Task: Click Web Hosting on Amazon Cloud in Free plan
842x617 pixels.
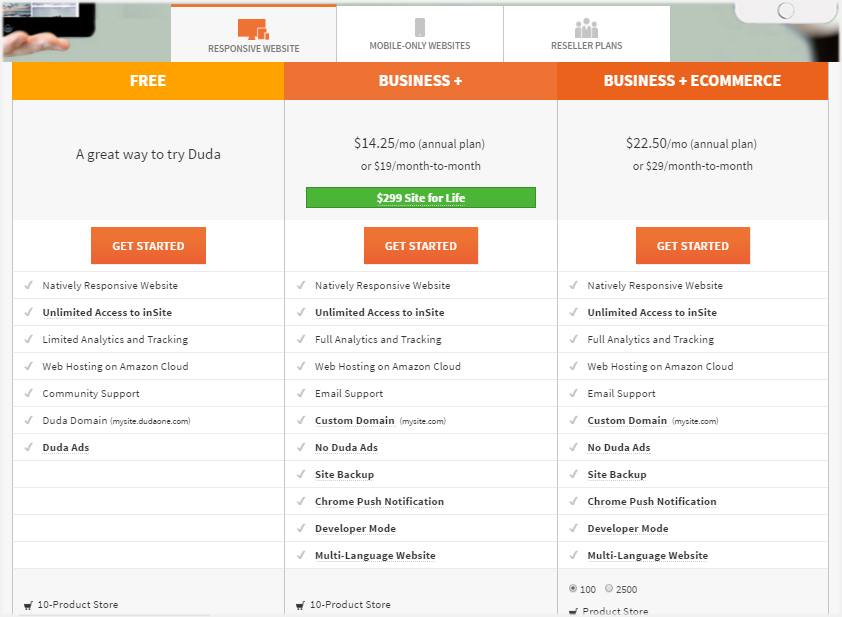Action: click(x=115, y=366)
